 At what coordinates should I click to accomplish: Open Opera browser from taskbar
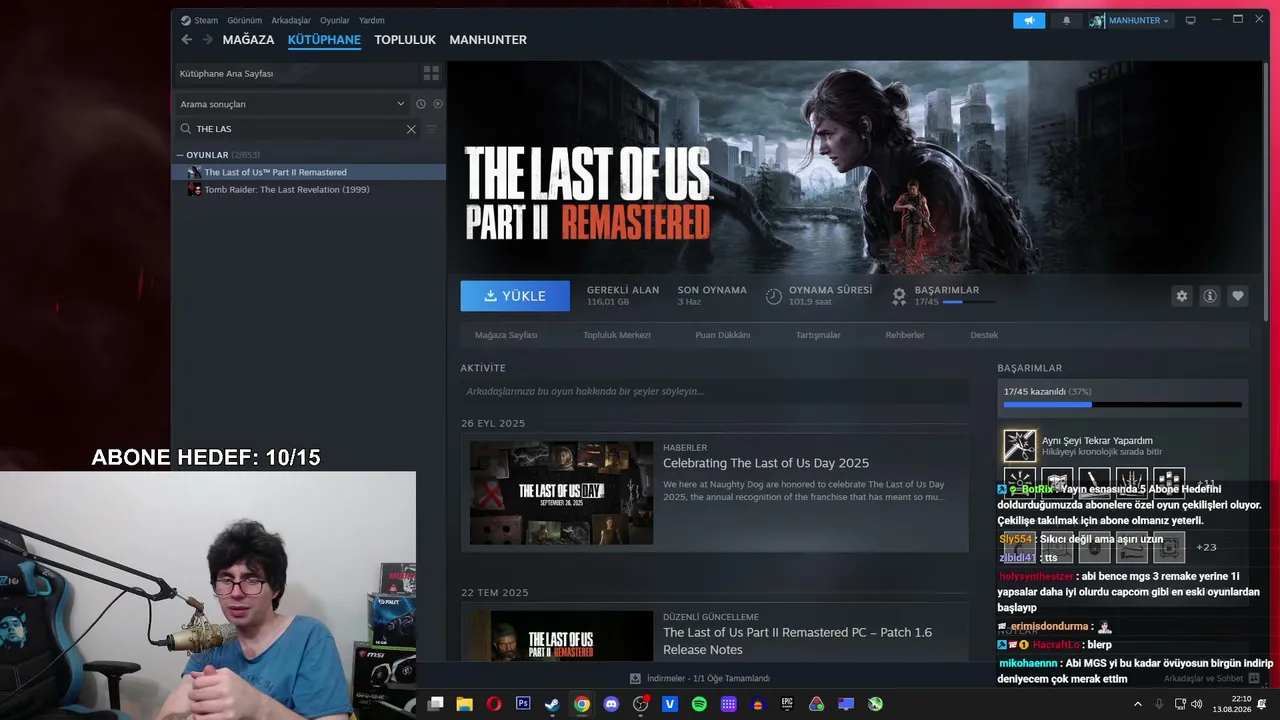point(493,704)
